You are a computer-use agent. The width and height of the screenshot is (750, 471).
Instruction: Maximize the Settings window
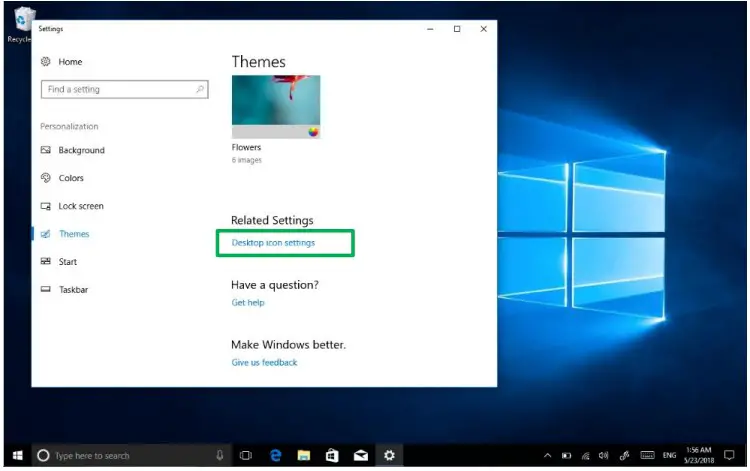click(x=457, y=29)
